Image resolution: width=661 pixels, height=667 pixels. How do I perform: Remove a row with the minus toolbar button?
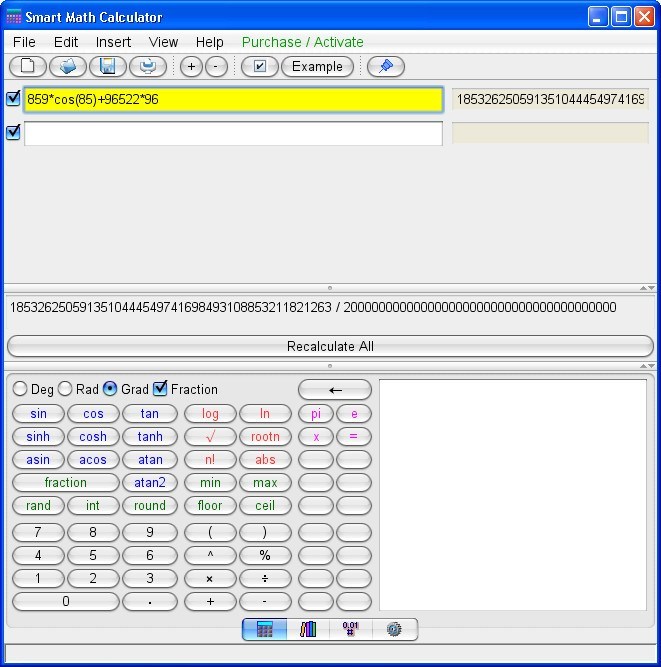[216, 66]
